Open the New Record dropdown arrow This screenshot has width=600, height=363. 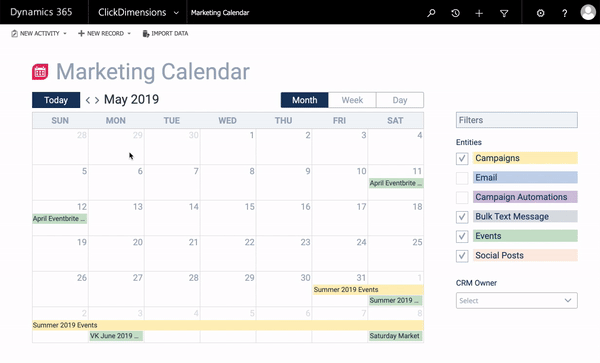(129, 34)
